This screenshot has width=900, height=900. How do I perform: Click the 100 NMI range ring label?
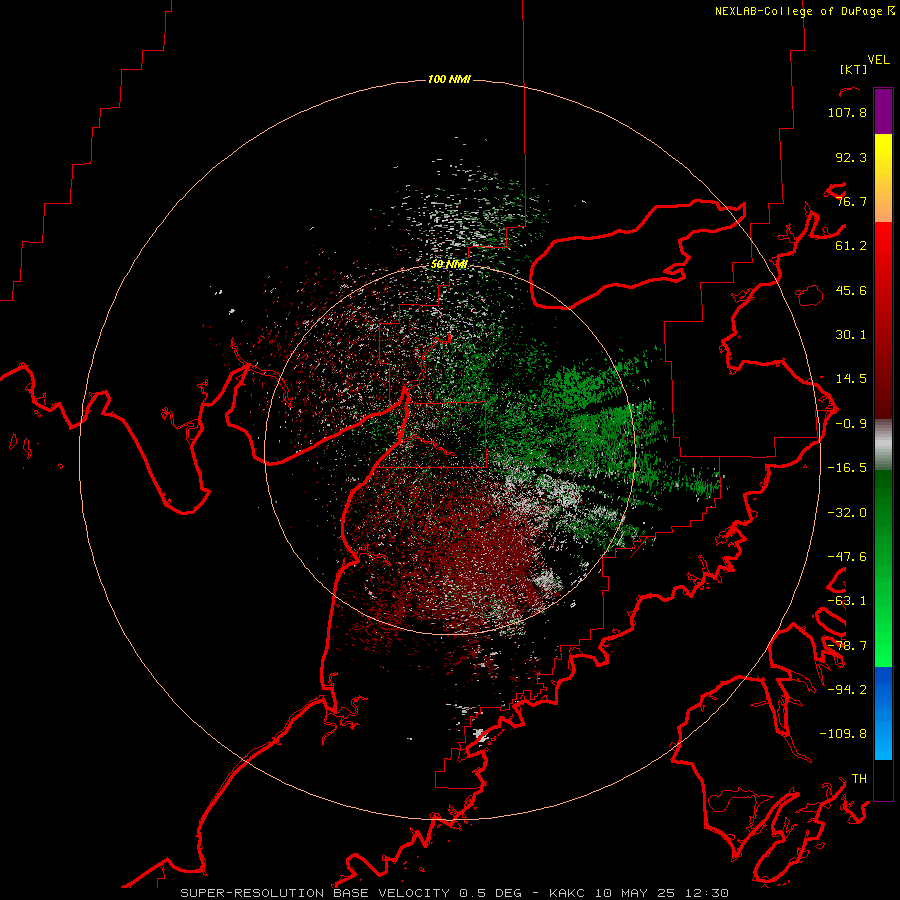point(449,79)
